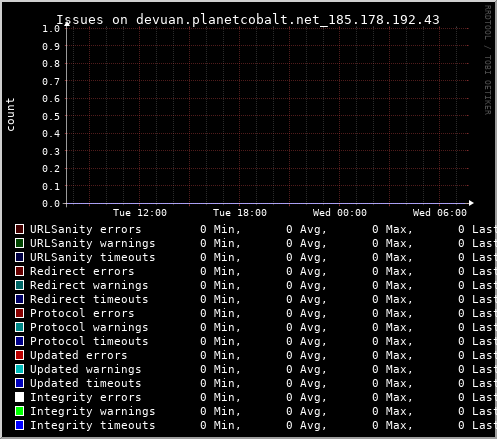Image resolution: width=497 pixels, height=439 pixels.
Task: Click the Protocol warnings teal swatch
Action: click(x=19, y=327)
